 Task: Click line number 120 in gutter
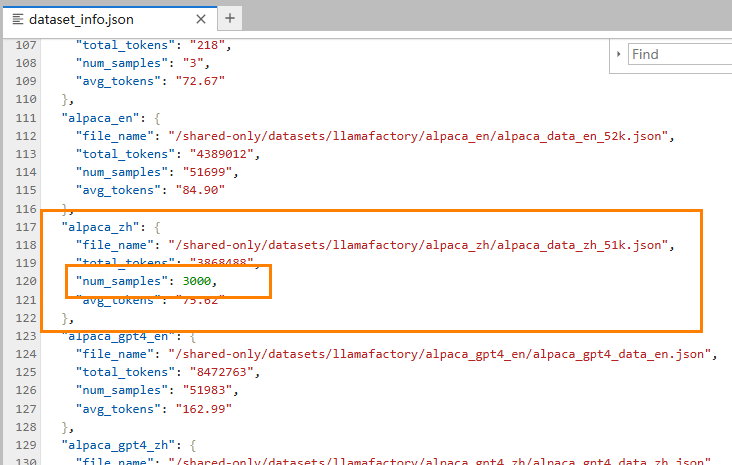(20, 281)
